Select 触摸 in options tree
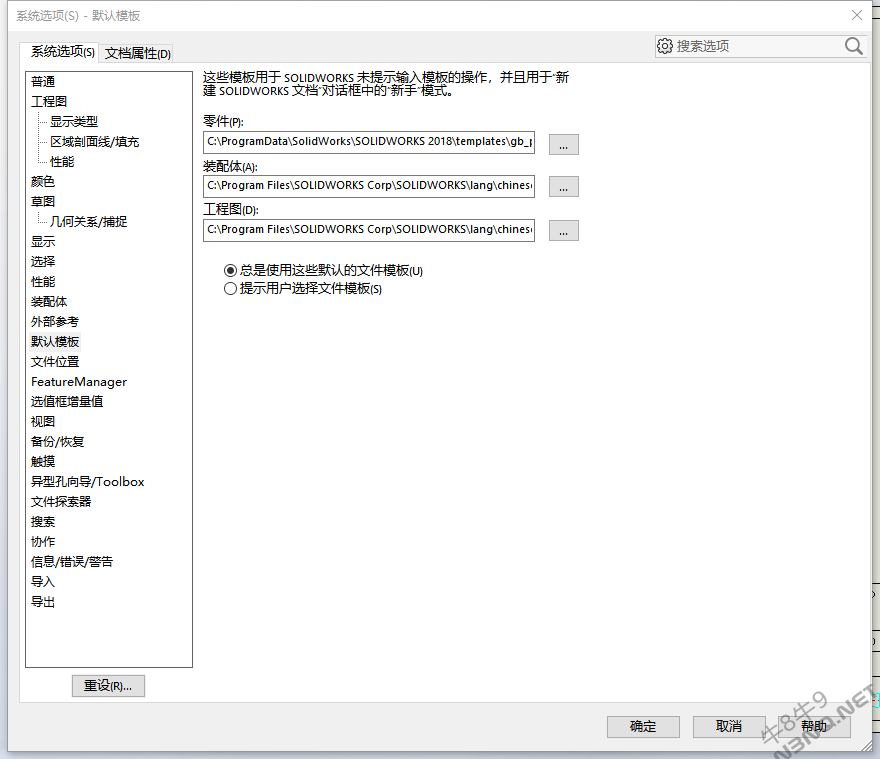Image resolution: width=880 pixels, height=759 pixels. click(x=43, y=461)
